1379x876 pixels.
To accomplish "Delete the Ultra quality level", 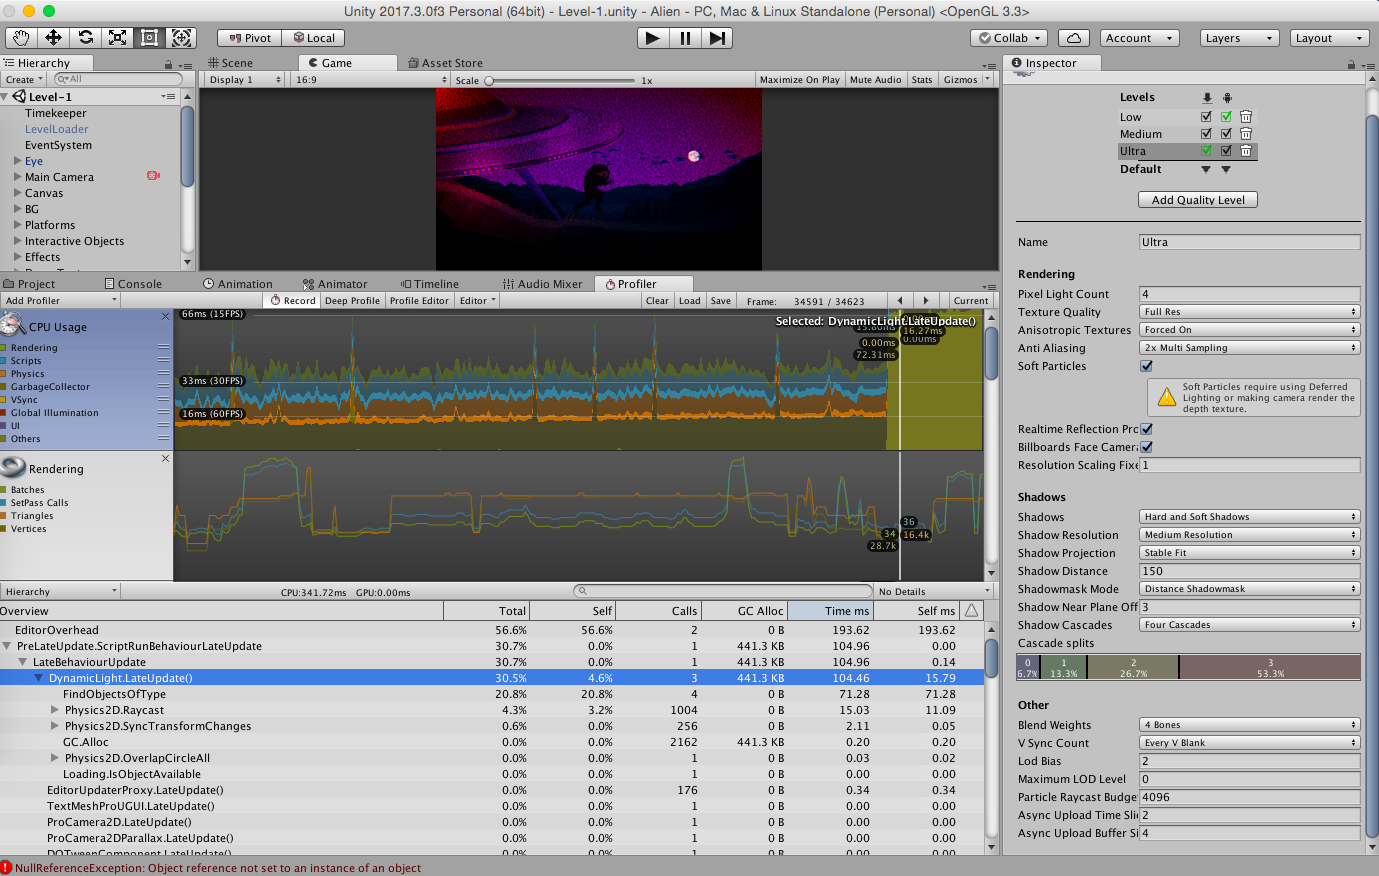I will coord(1246,151).
